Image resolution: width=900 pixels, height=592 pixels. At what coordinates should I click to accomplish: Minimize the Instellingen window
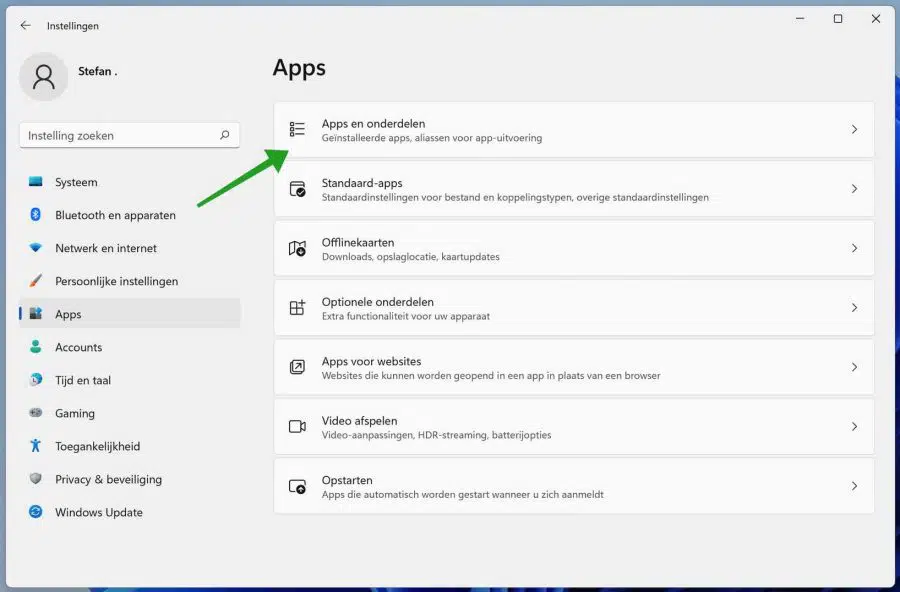pyautogui.click(x=800, y=19)
